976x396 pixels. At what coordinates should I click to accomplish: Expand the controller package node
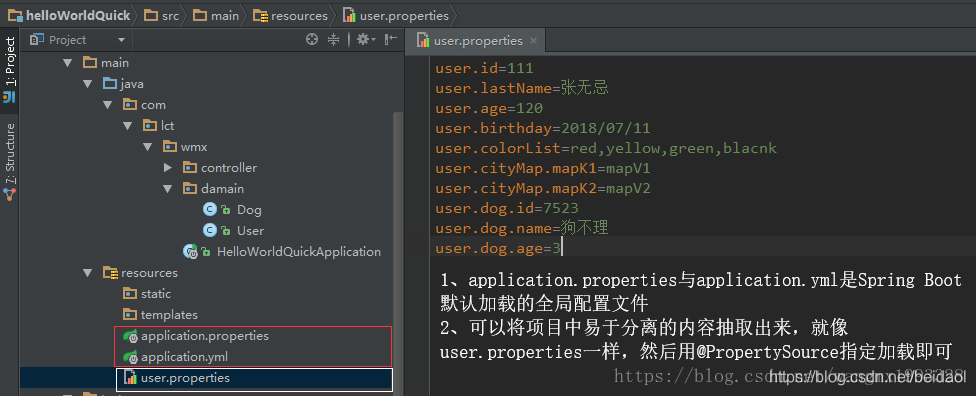coord(167,168)
